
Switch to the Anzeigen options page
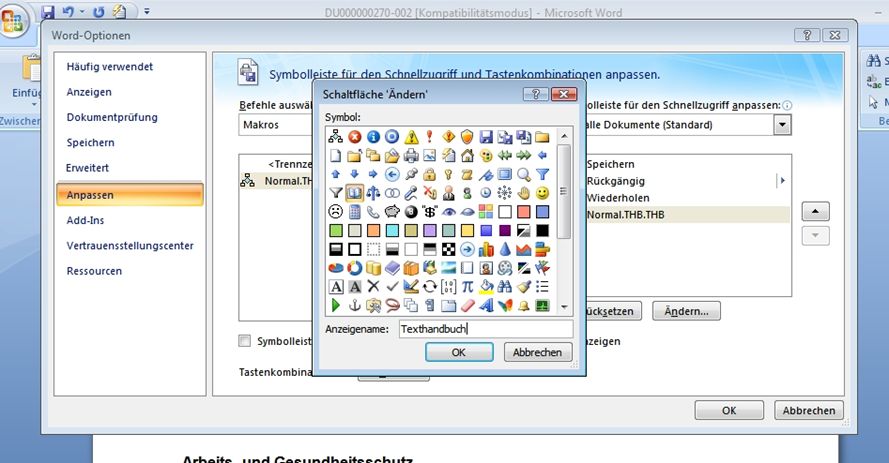[89, 92]
